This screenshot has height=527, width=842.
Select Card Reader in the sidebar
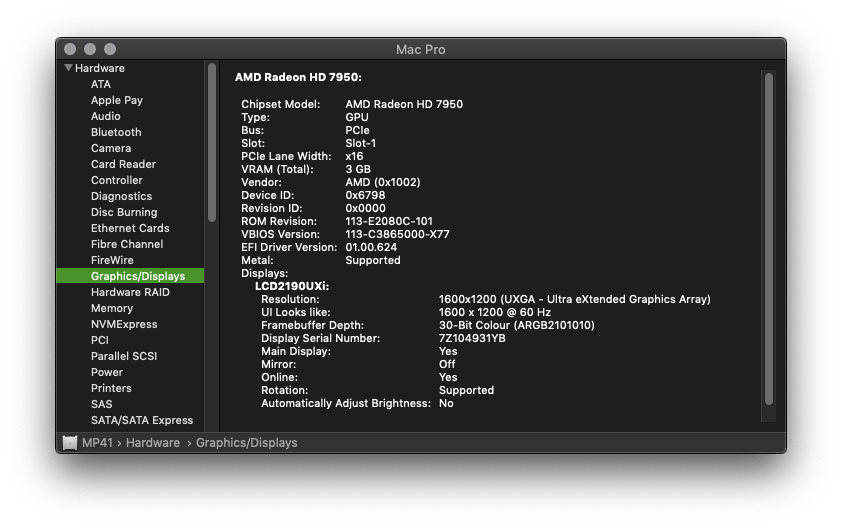(123, 164)
